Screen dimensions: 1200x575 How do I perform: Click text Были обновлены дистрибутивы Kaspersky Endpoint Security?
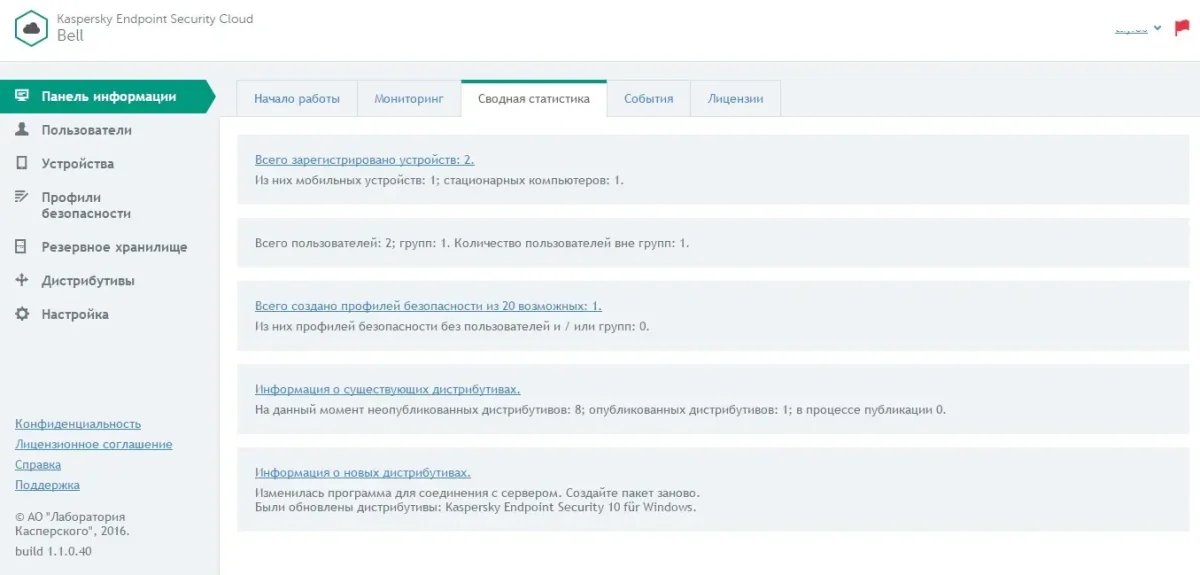pos(474,507)
